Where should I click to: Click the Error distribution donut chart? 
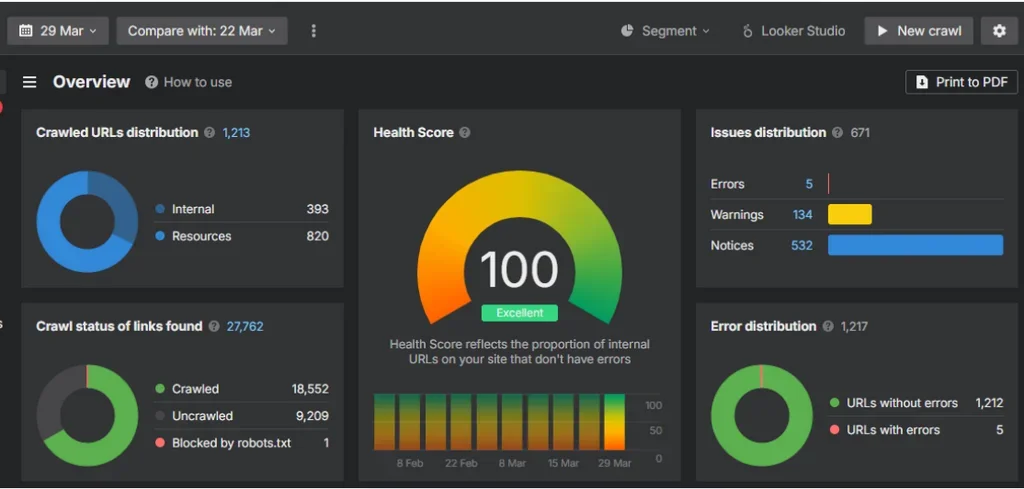coord(761,415)
